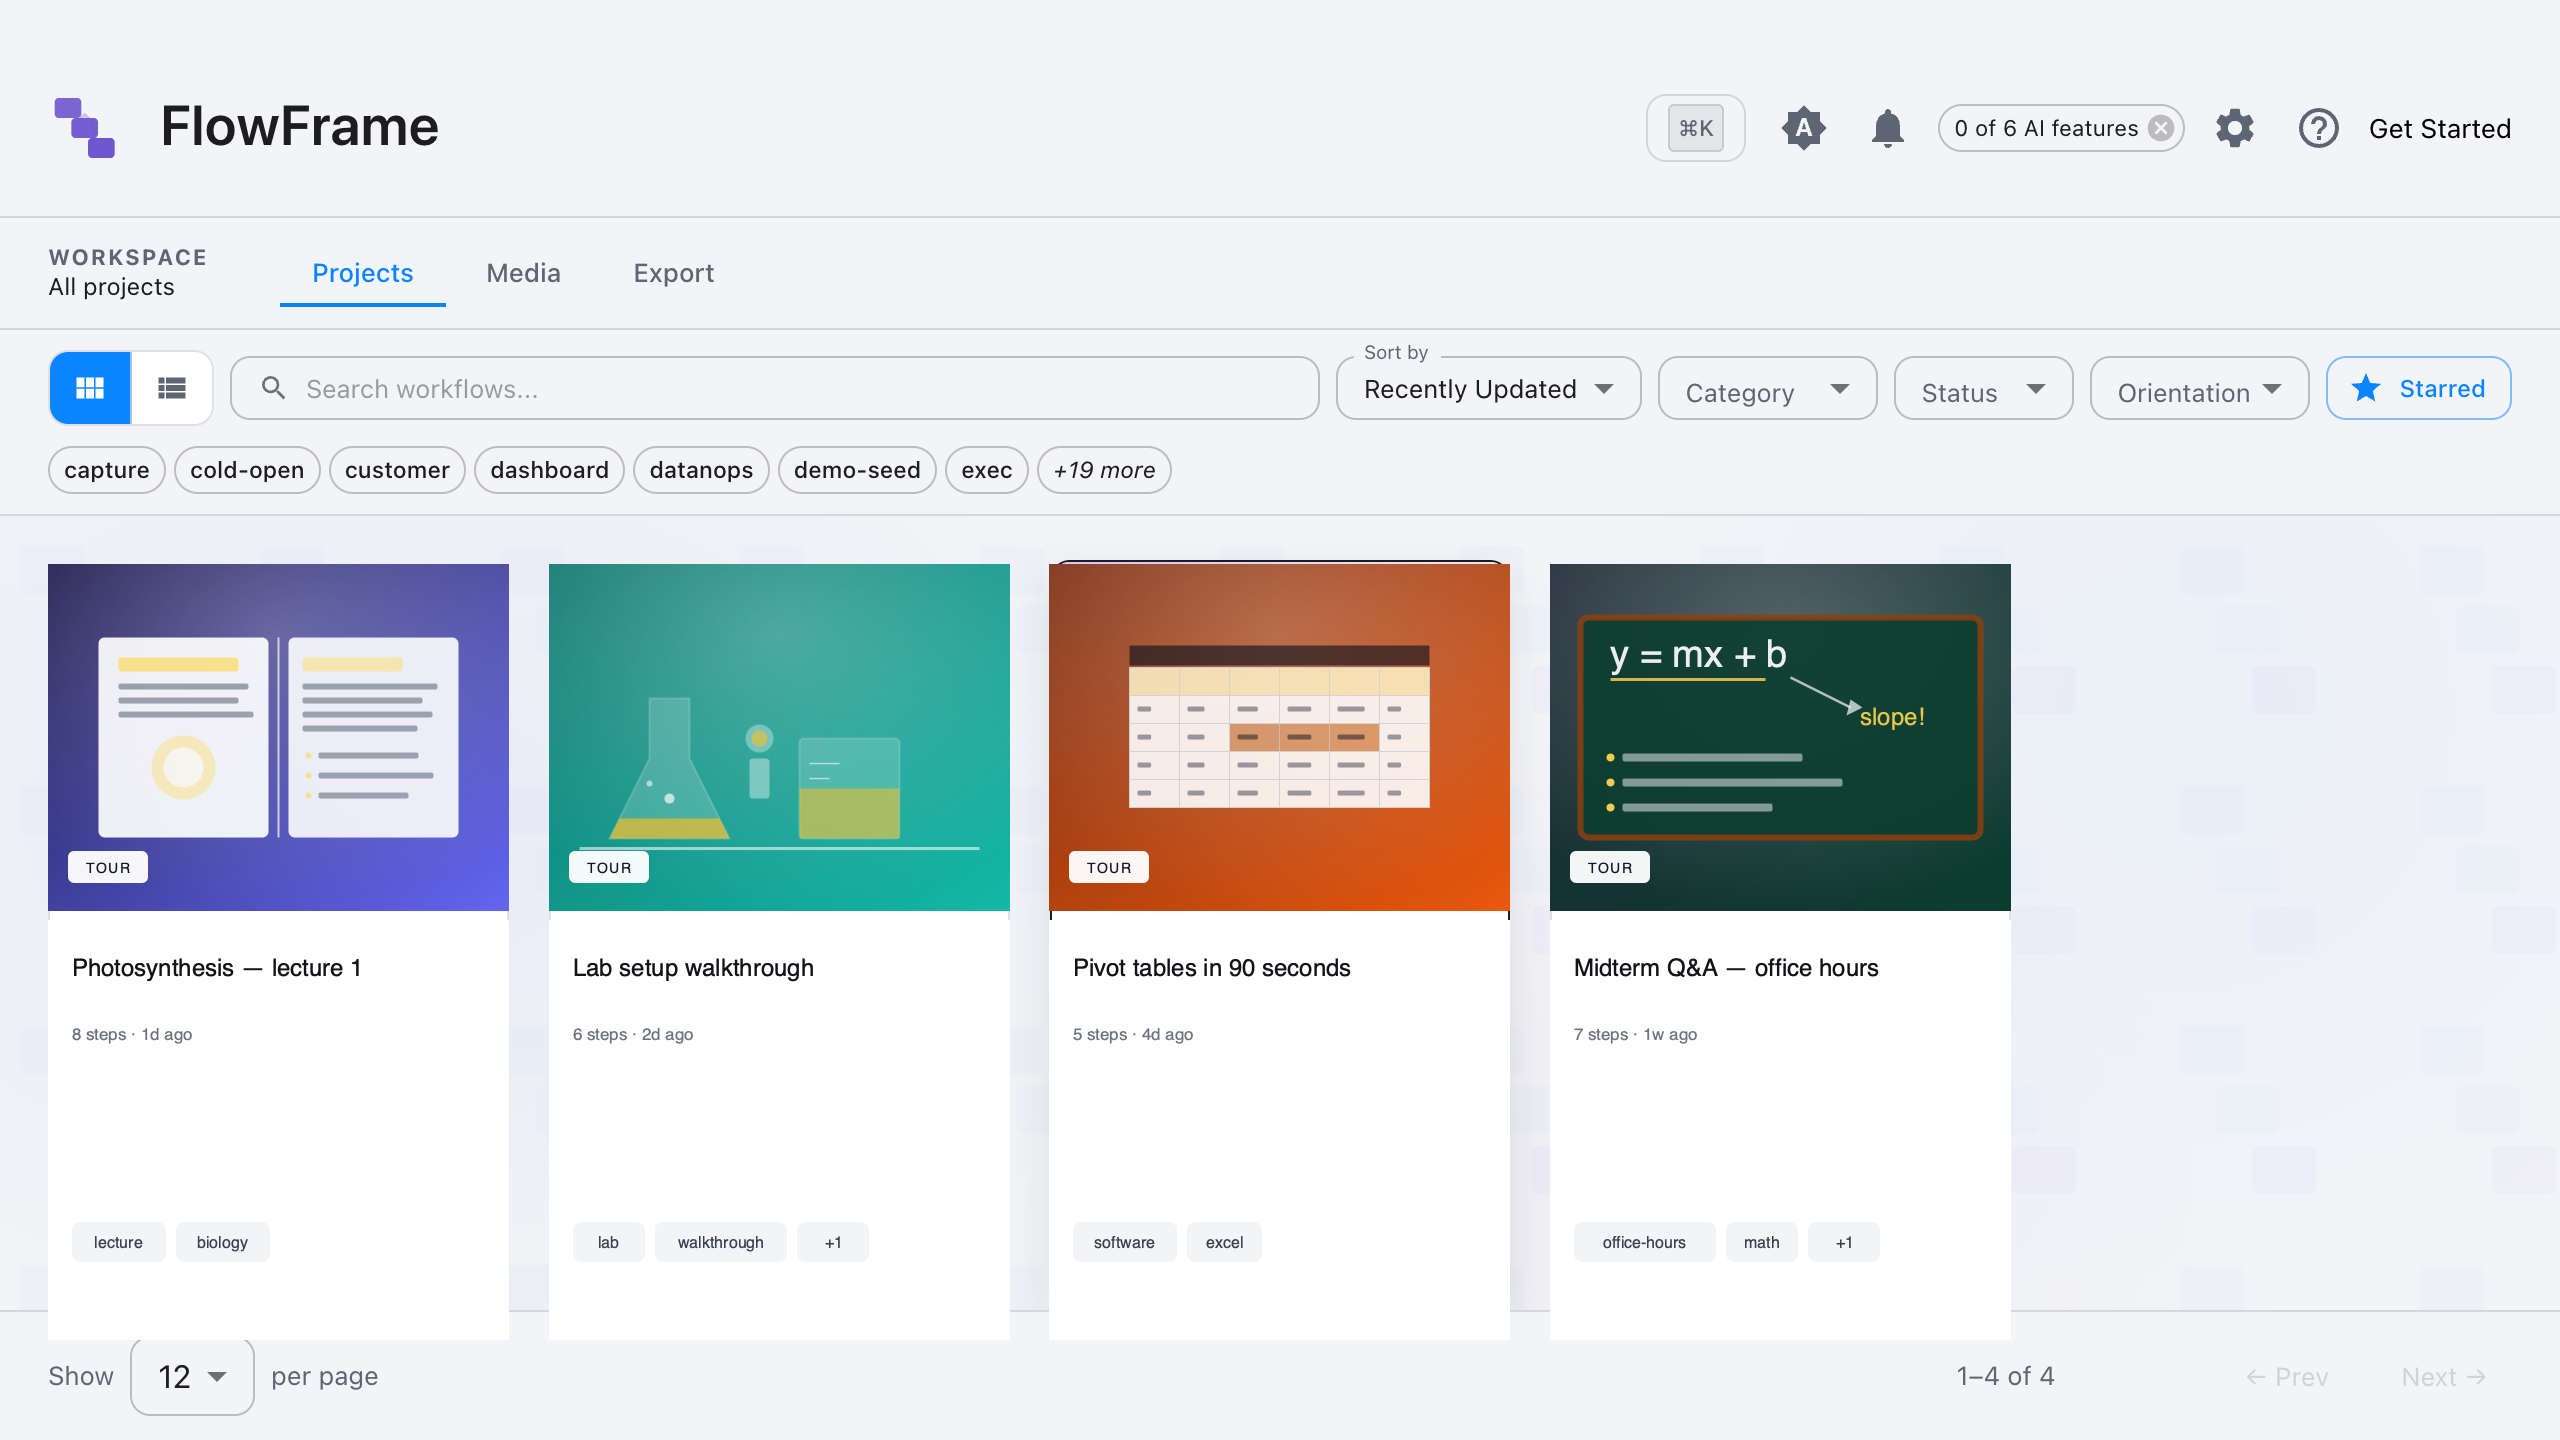Toggle the Starred filter
The height and width of the screenshot is (1440, 2560).
(2418, 388)
